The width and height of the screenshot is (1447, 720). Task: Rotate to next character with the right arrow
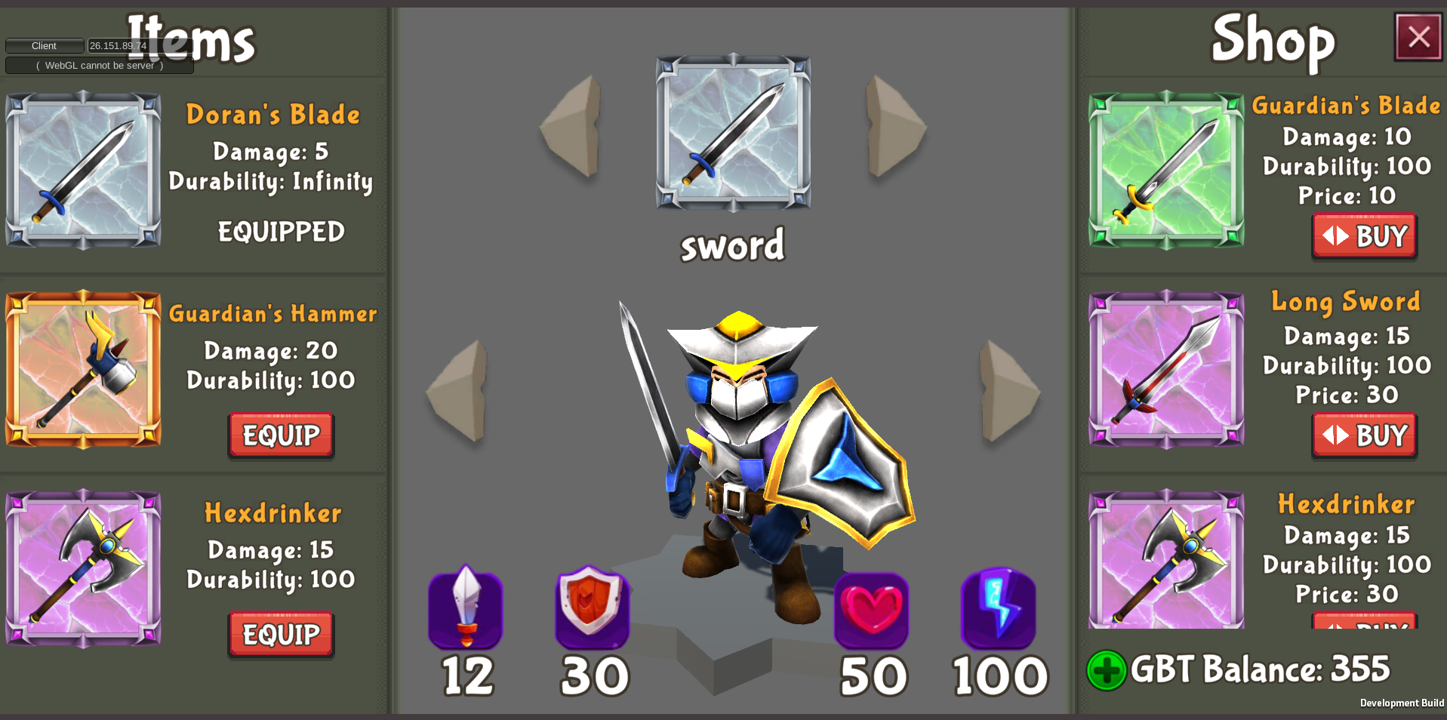(1010, 391)
